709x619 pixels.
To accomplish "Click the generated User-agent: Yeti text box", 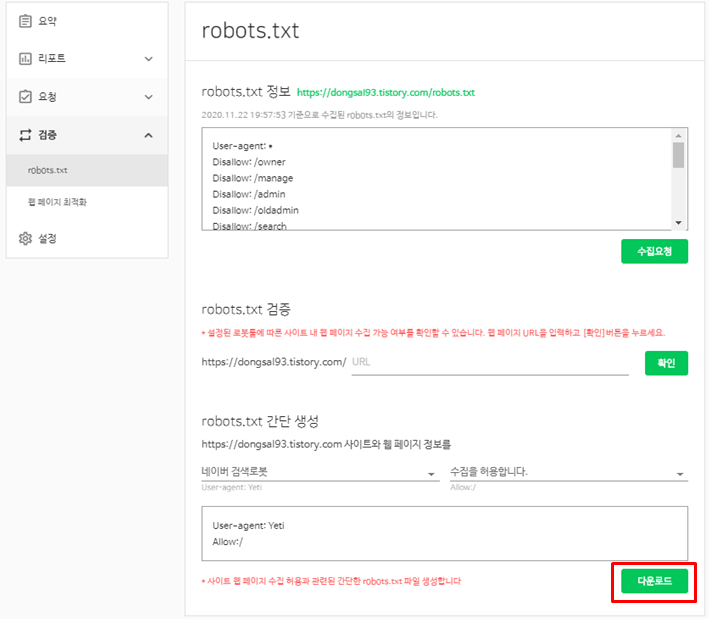I will click(444, 534).
